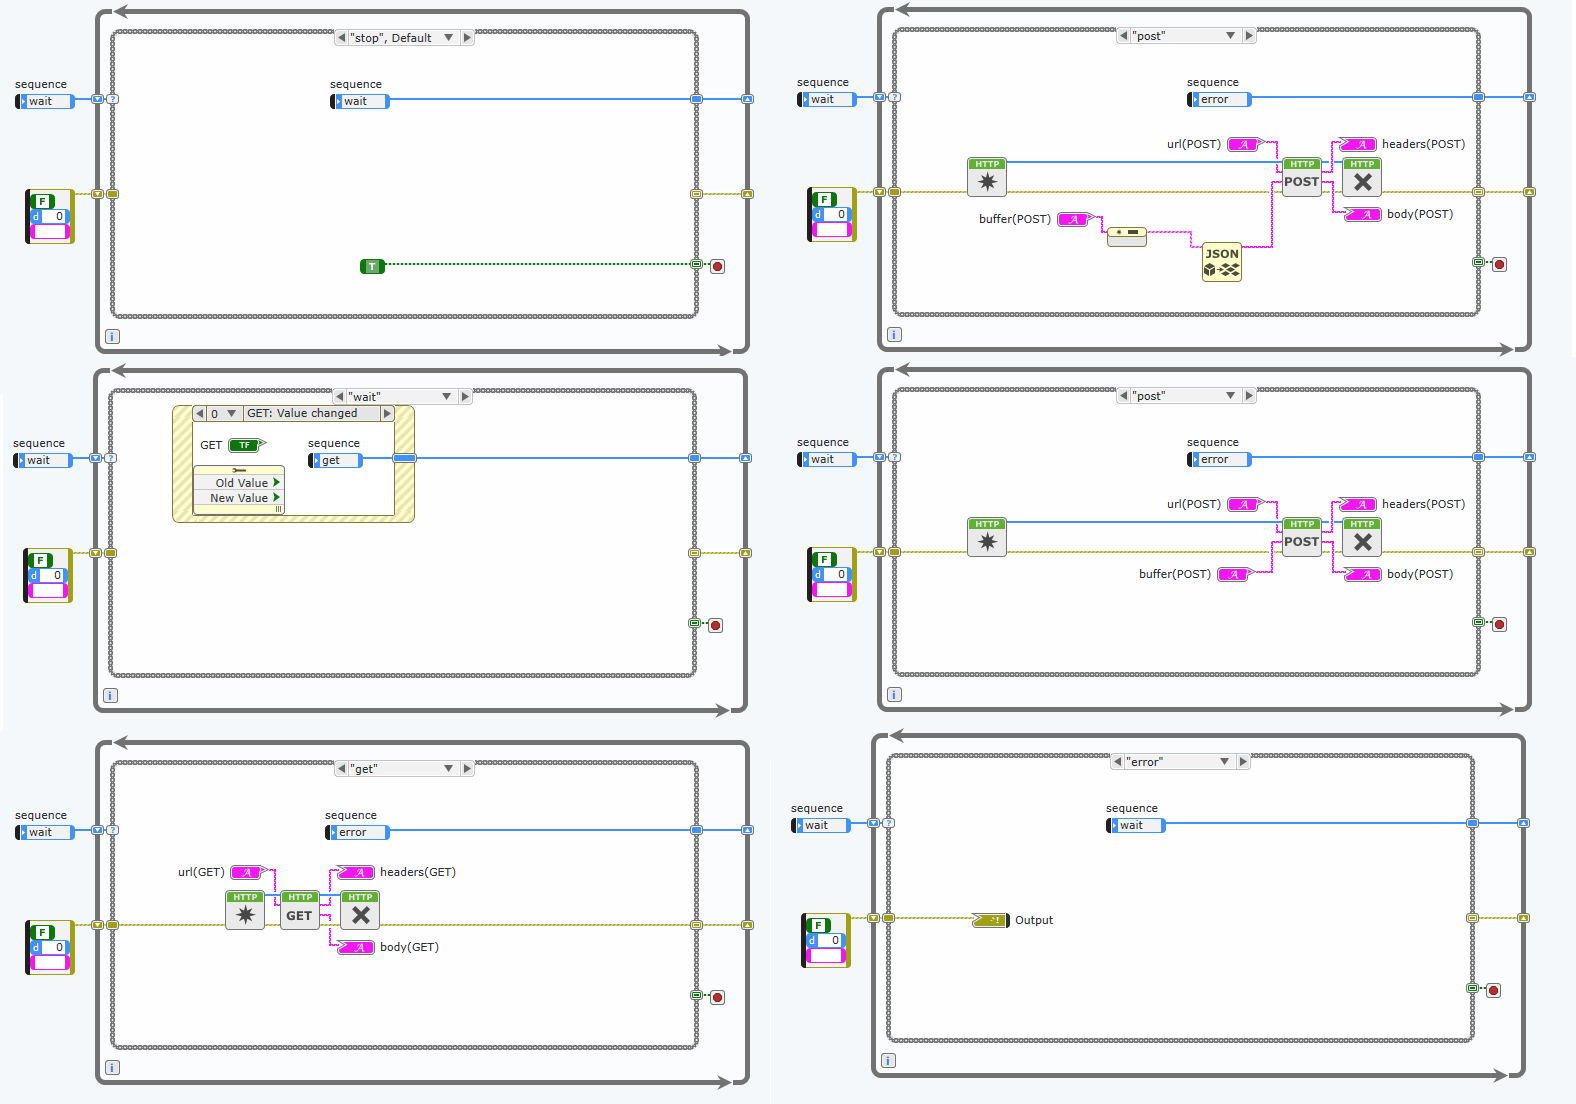Select the headers(GET) indicator terminal
This screenshot has height=1104, width=1576.
pyautogui.click(x=355, y=872)
